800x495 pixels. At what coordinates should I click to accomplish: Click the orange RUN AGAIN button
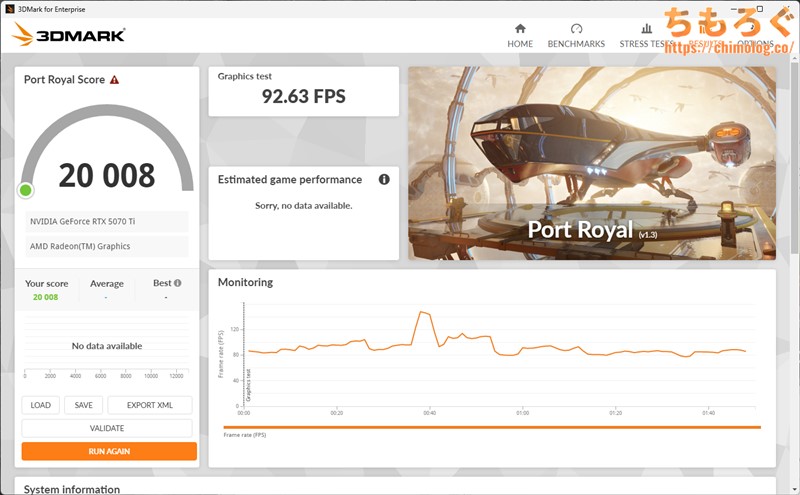tap(109, 451)
